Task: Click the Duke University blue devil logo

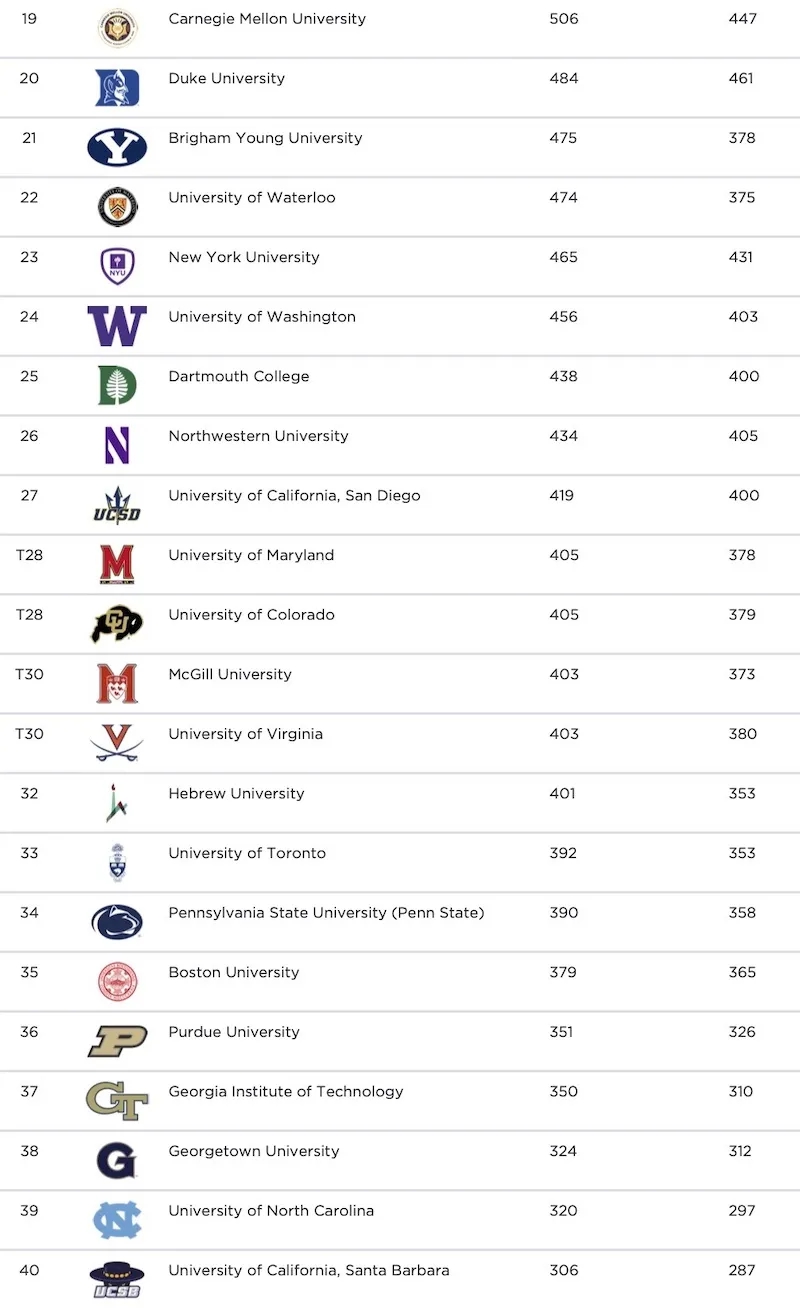Action: click(117, 88)
